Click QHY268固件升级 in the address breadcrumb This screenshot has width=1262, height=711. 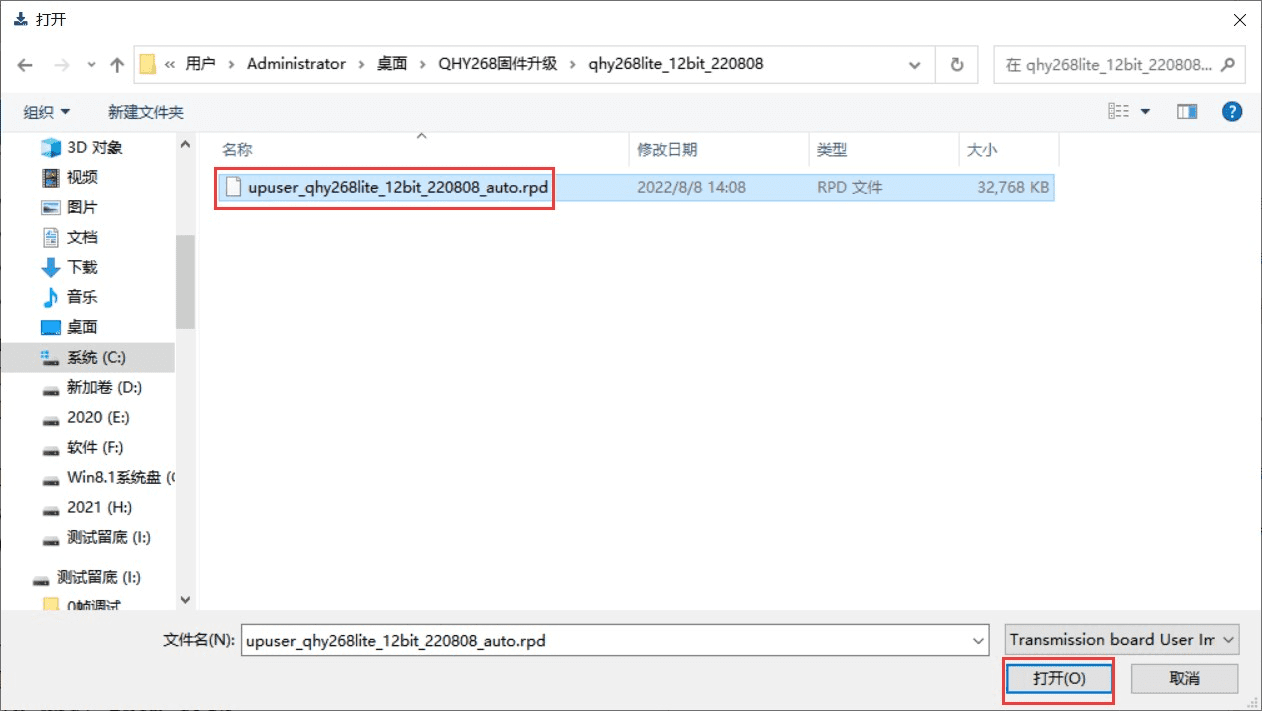click(498, 64)
